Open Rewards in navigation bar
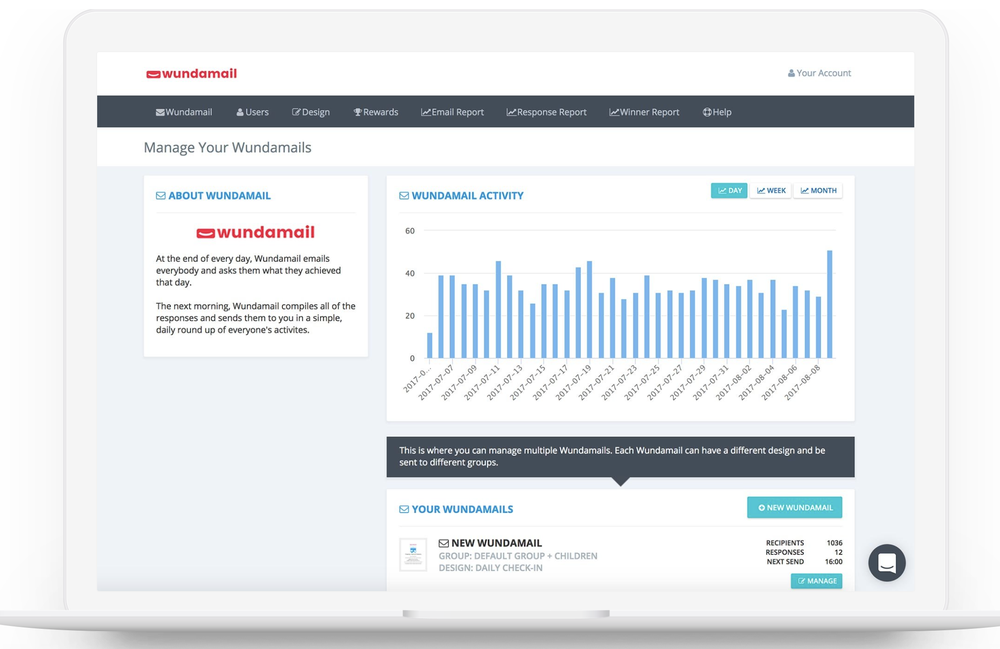This screenshot has width=1000, height=649. tap(376, 112)
